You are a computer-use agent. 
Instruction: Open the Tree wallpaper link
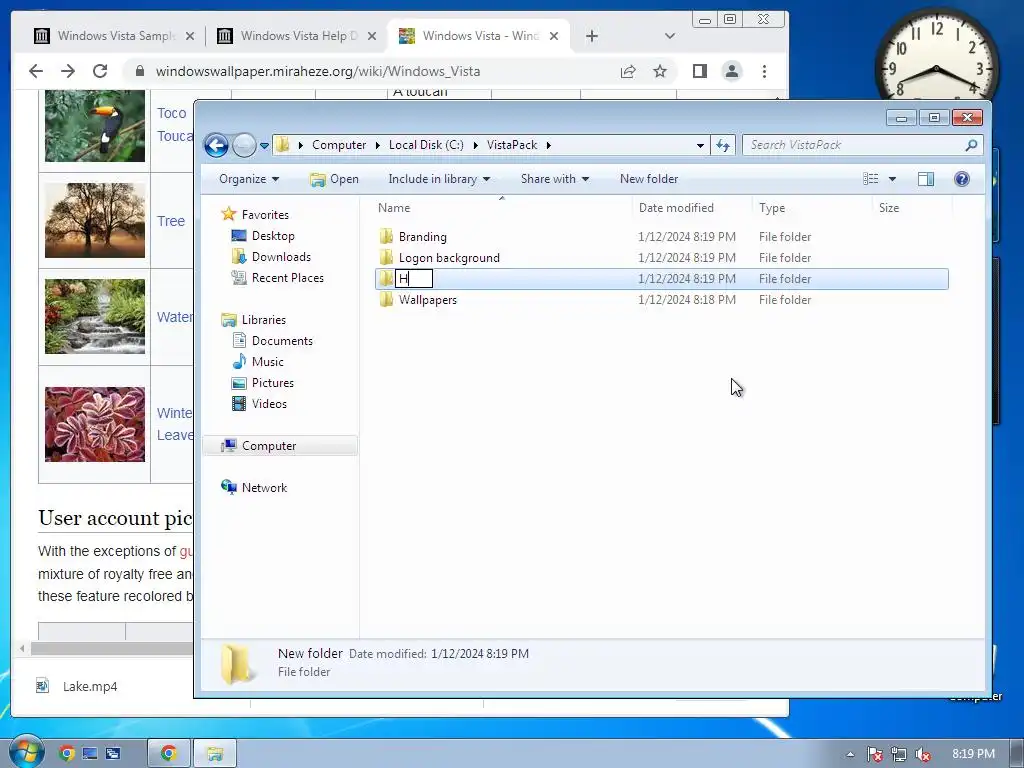pyautogui.click(x=171, y=221)
